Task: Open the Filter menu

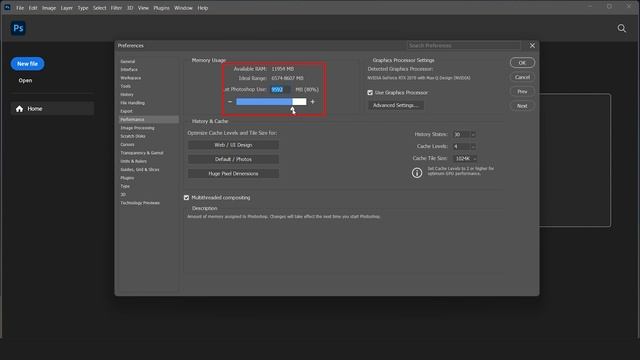Action: [116, 8]
